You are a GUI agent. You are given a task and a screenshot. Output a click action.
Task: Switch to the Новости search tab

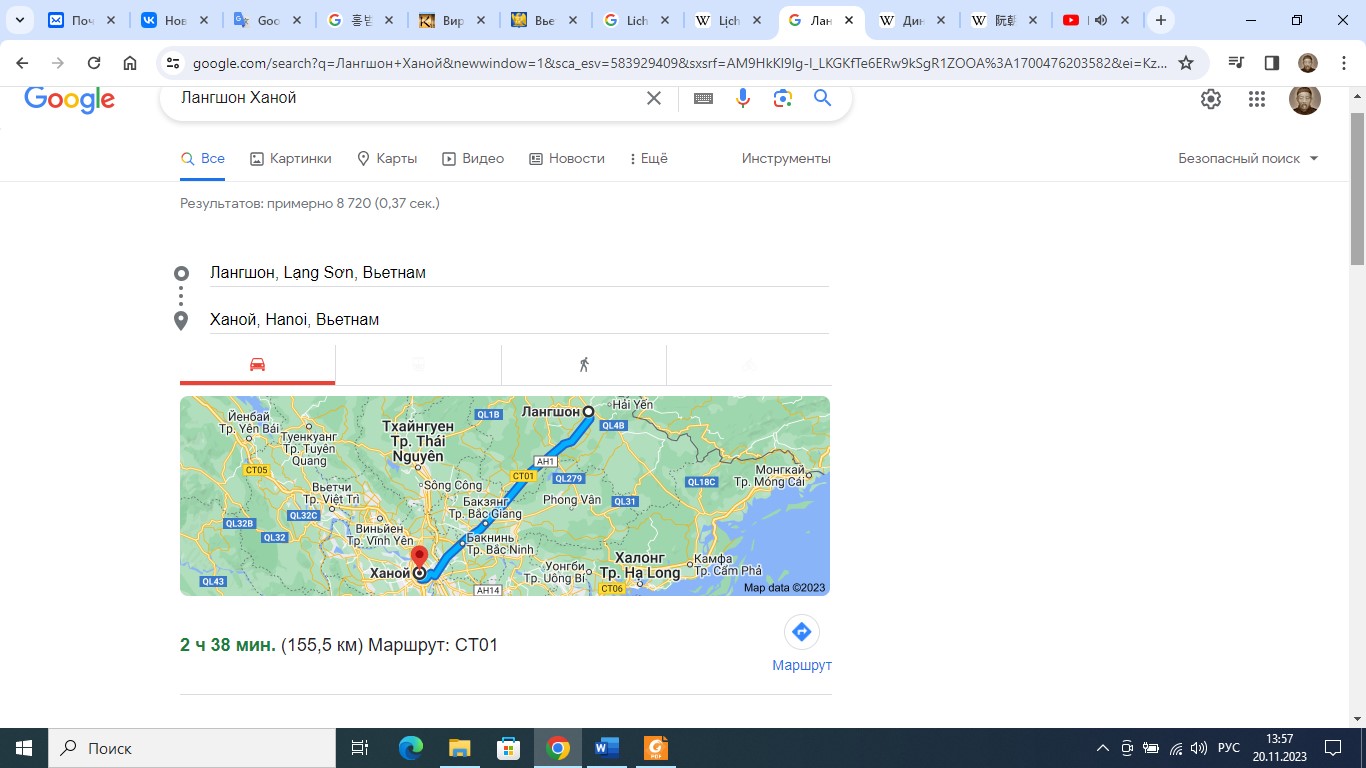click(x=567, y=158)
